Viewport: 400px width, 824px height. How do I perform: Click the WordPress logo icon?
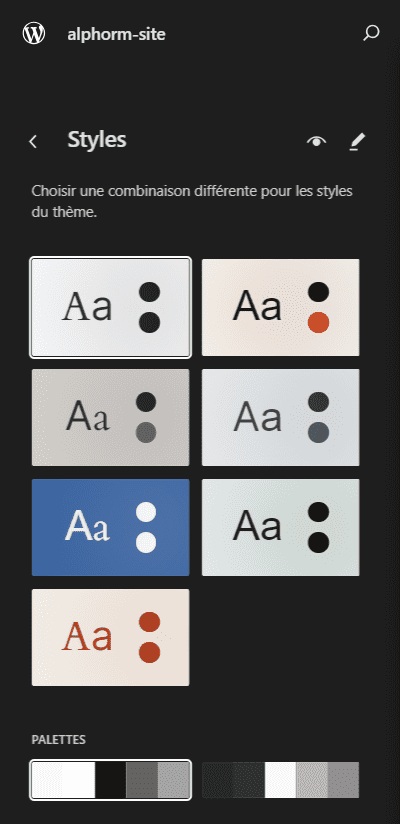[x=34, y=34]
